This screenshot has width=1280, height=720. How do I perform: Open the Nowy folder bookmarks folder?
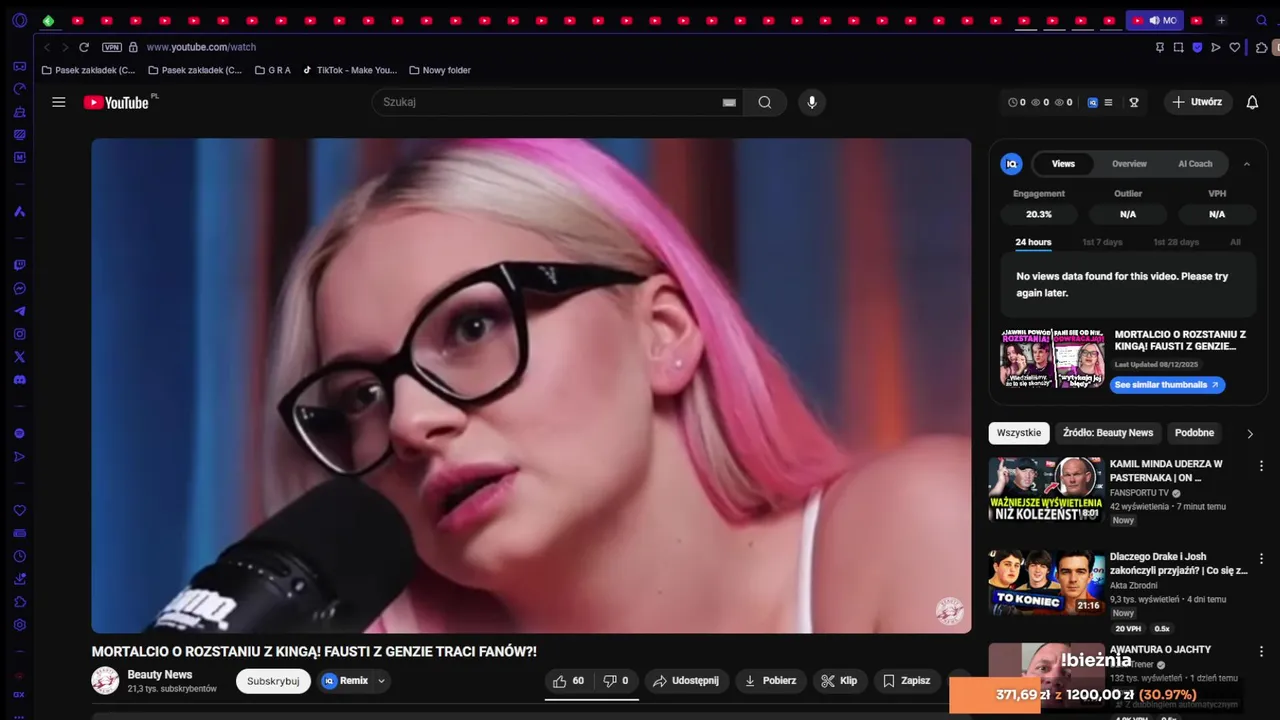pyautogui.click(x=440, y=70)
